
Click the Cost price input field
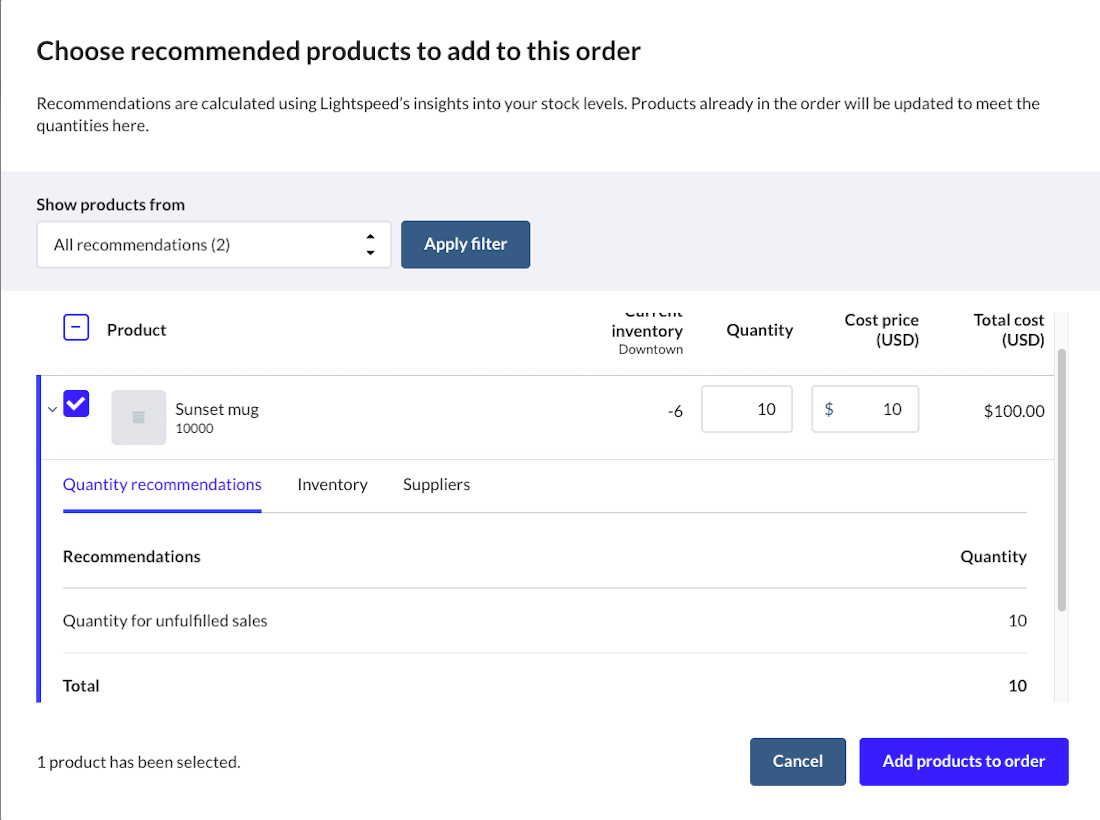point(866,409)
